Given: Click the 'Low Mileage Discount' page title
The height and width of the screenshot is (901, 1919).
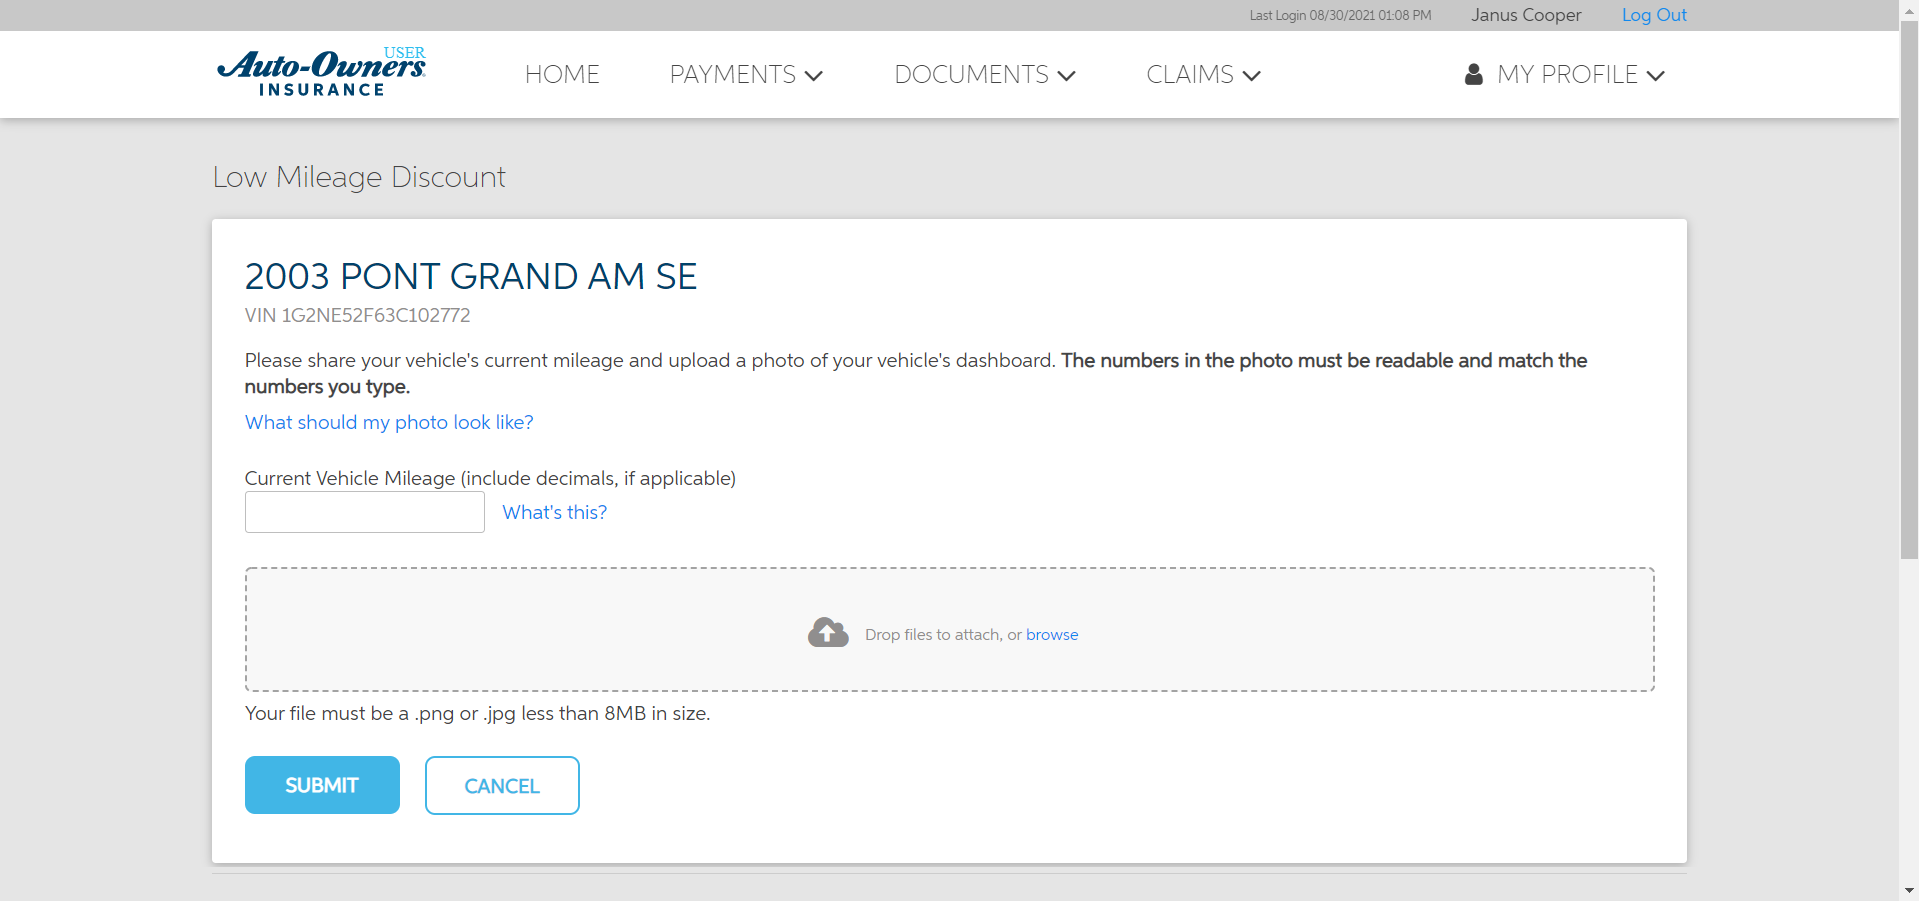Looking at the screenshot, I should 359,177.
